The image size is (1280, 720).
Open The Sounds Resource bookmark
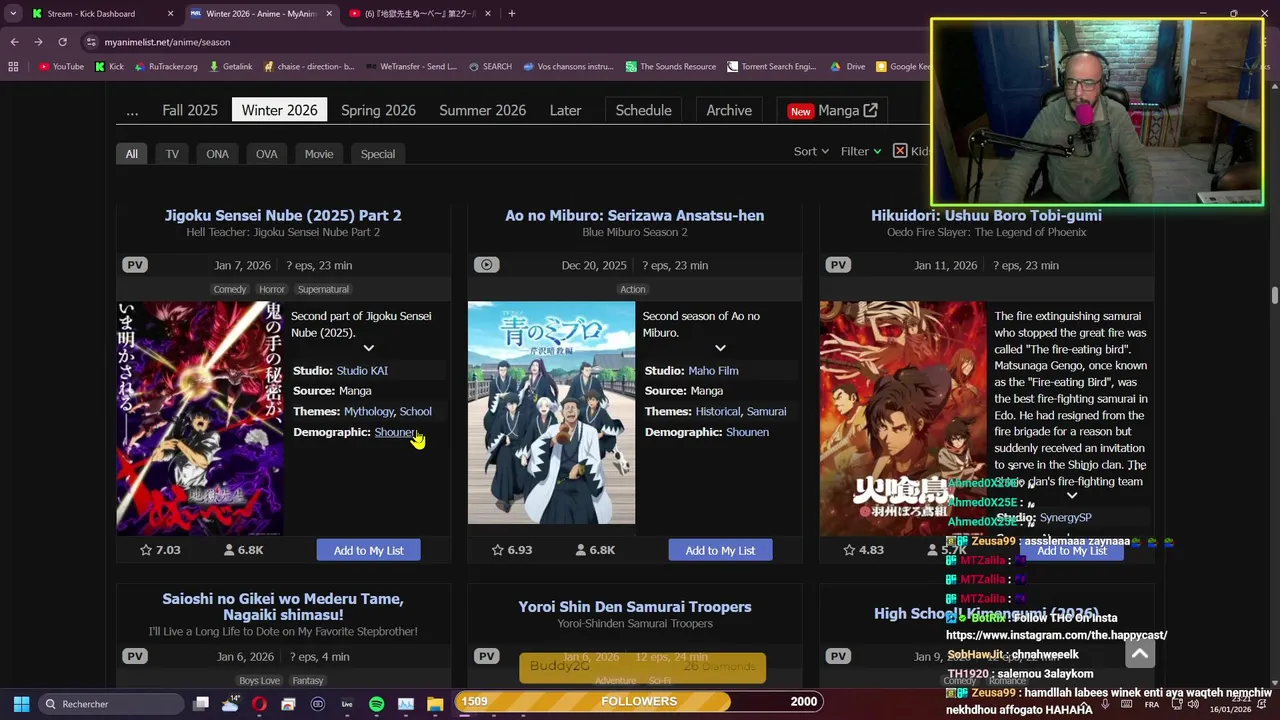[671, 67]
